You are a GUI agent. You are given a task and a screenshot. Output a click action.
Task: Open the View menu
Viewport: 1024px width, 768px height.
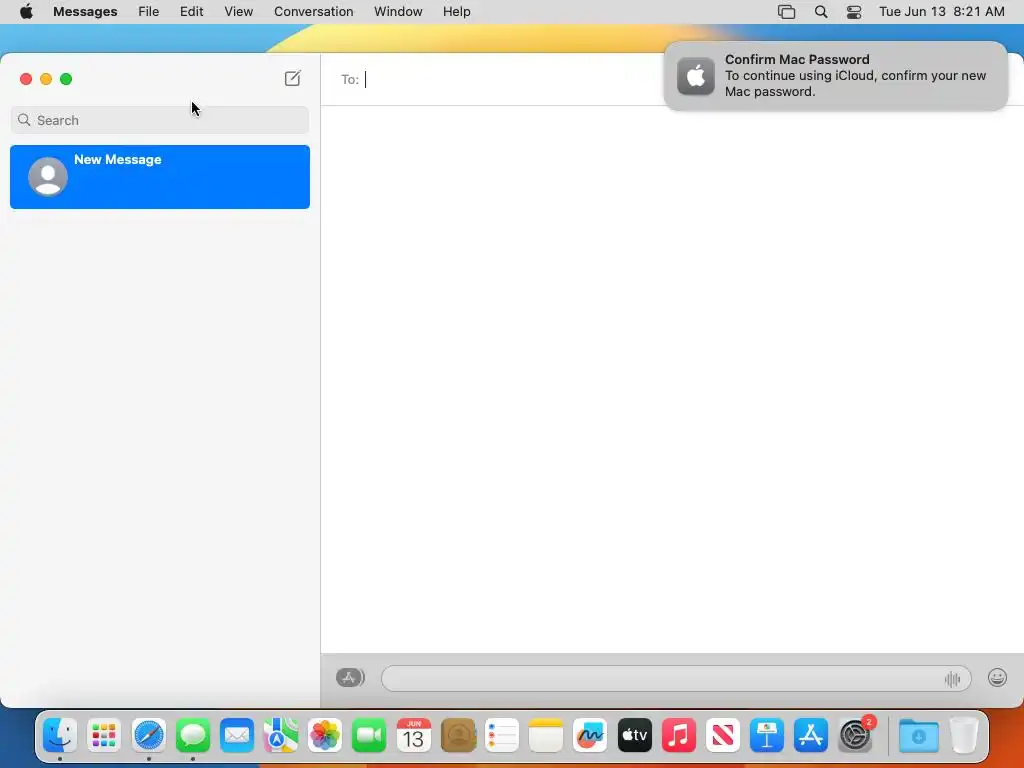238,12
